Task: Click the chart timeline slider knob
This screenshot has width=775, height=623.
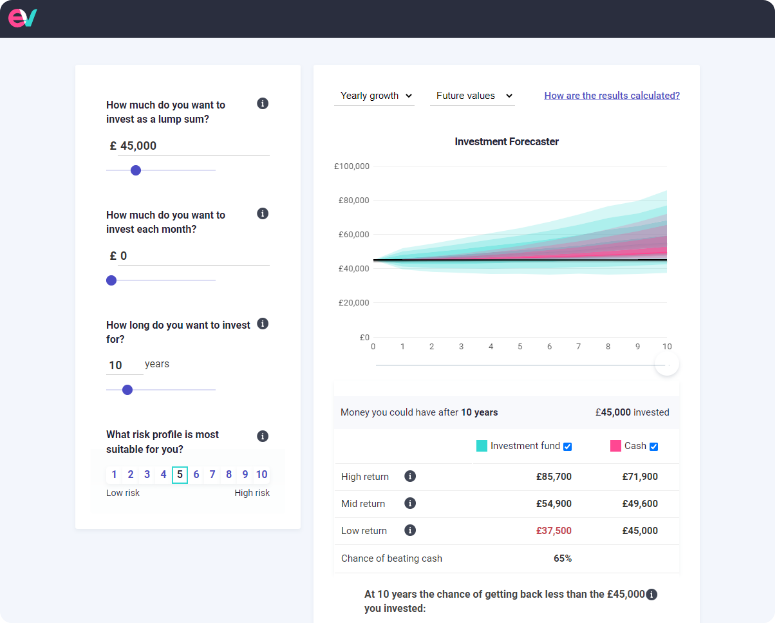Action: click(667, 364)
